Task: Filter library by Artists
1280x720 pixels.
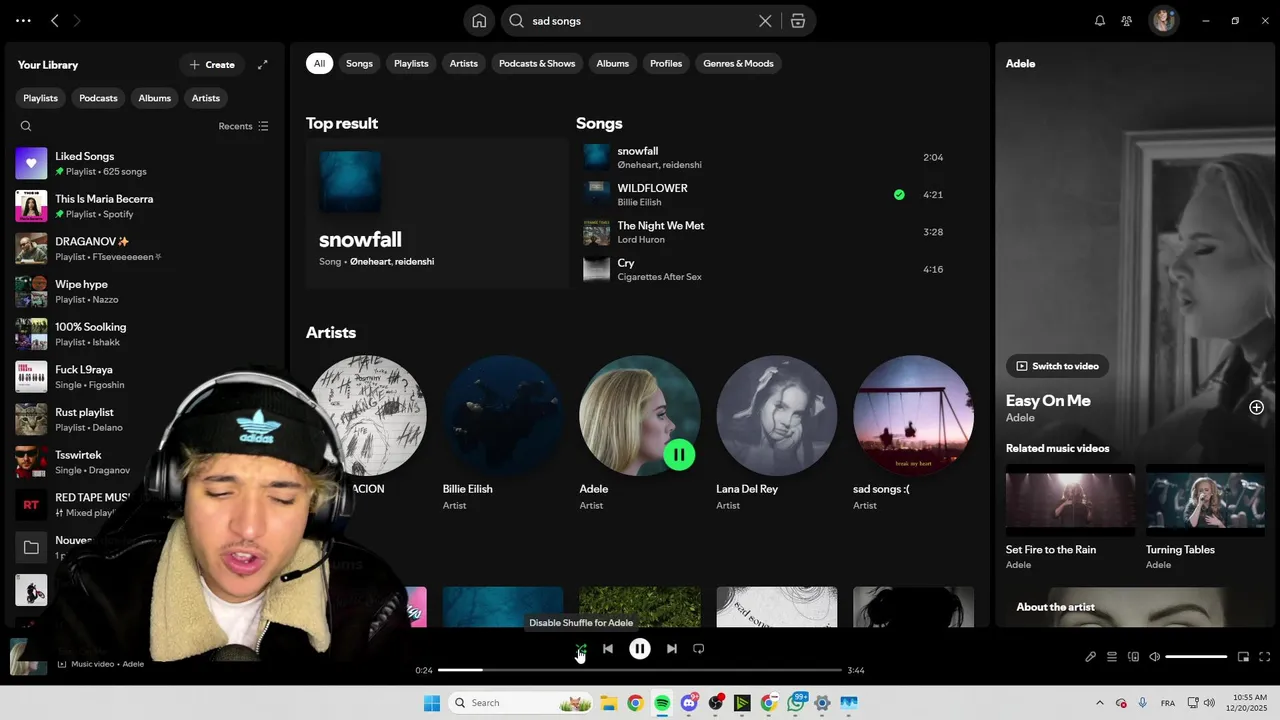Action: click(206, 98)
